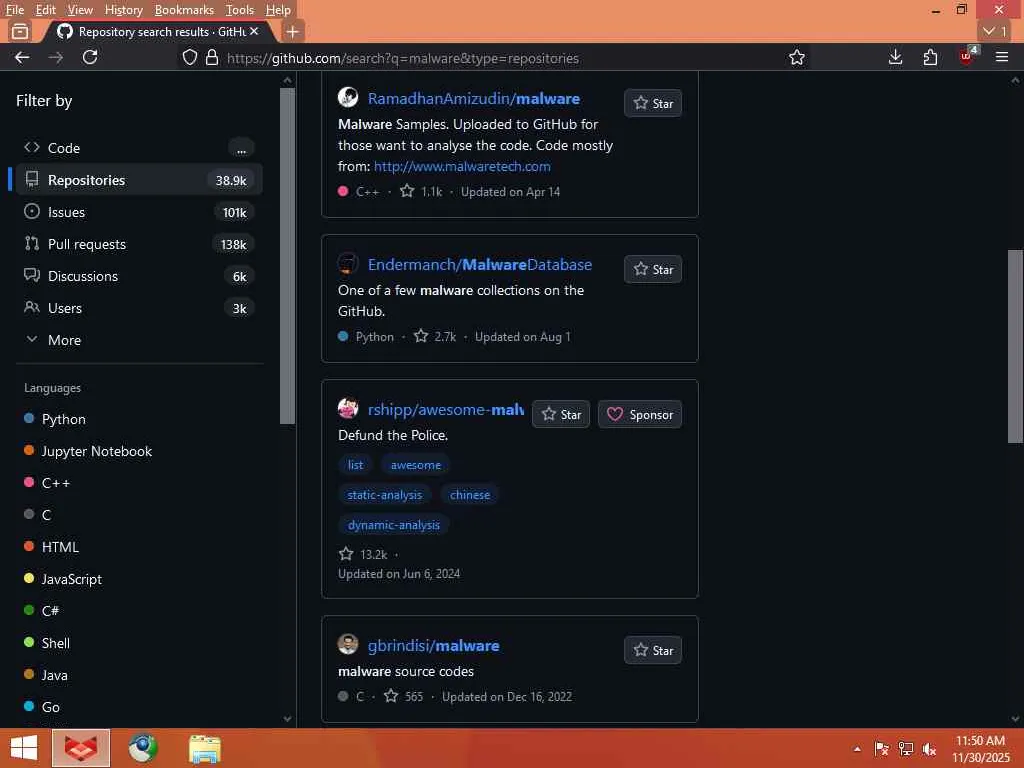
Task: Filter results by Code
Action: 138,148
